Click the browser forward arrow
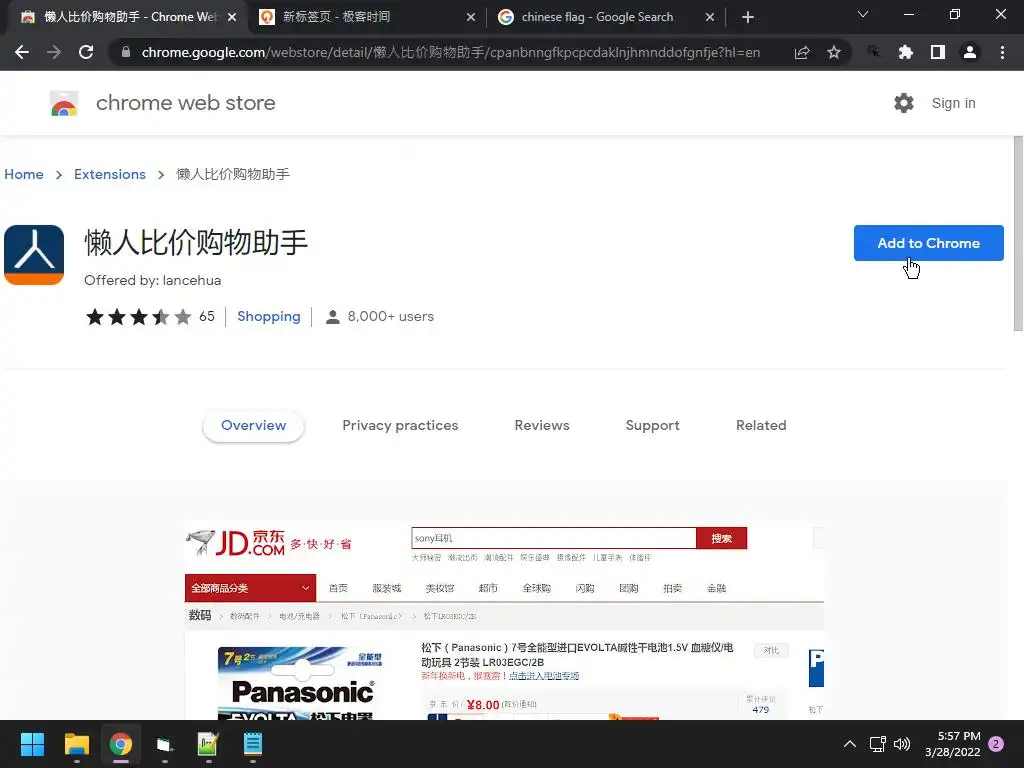1024x768 pixels. (x=54, y=52)
